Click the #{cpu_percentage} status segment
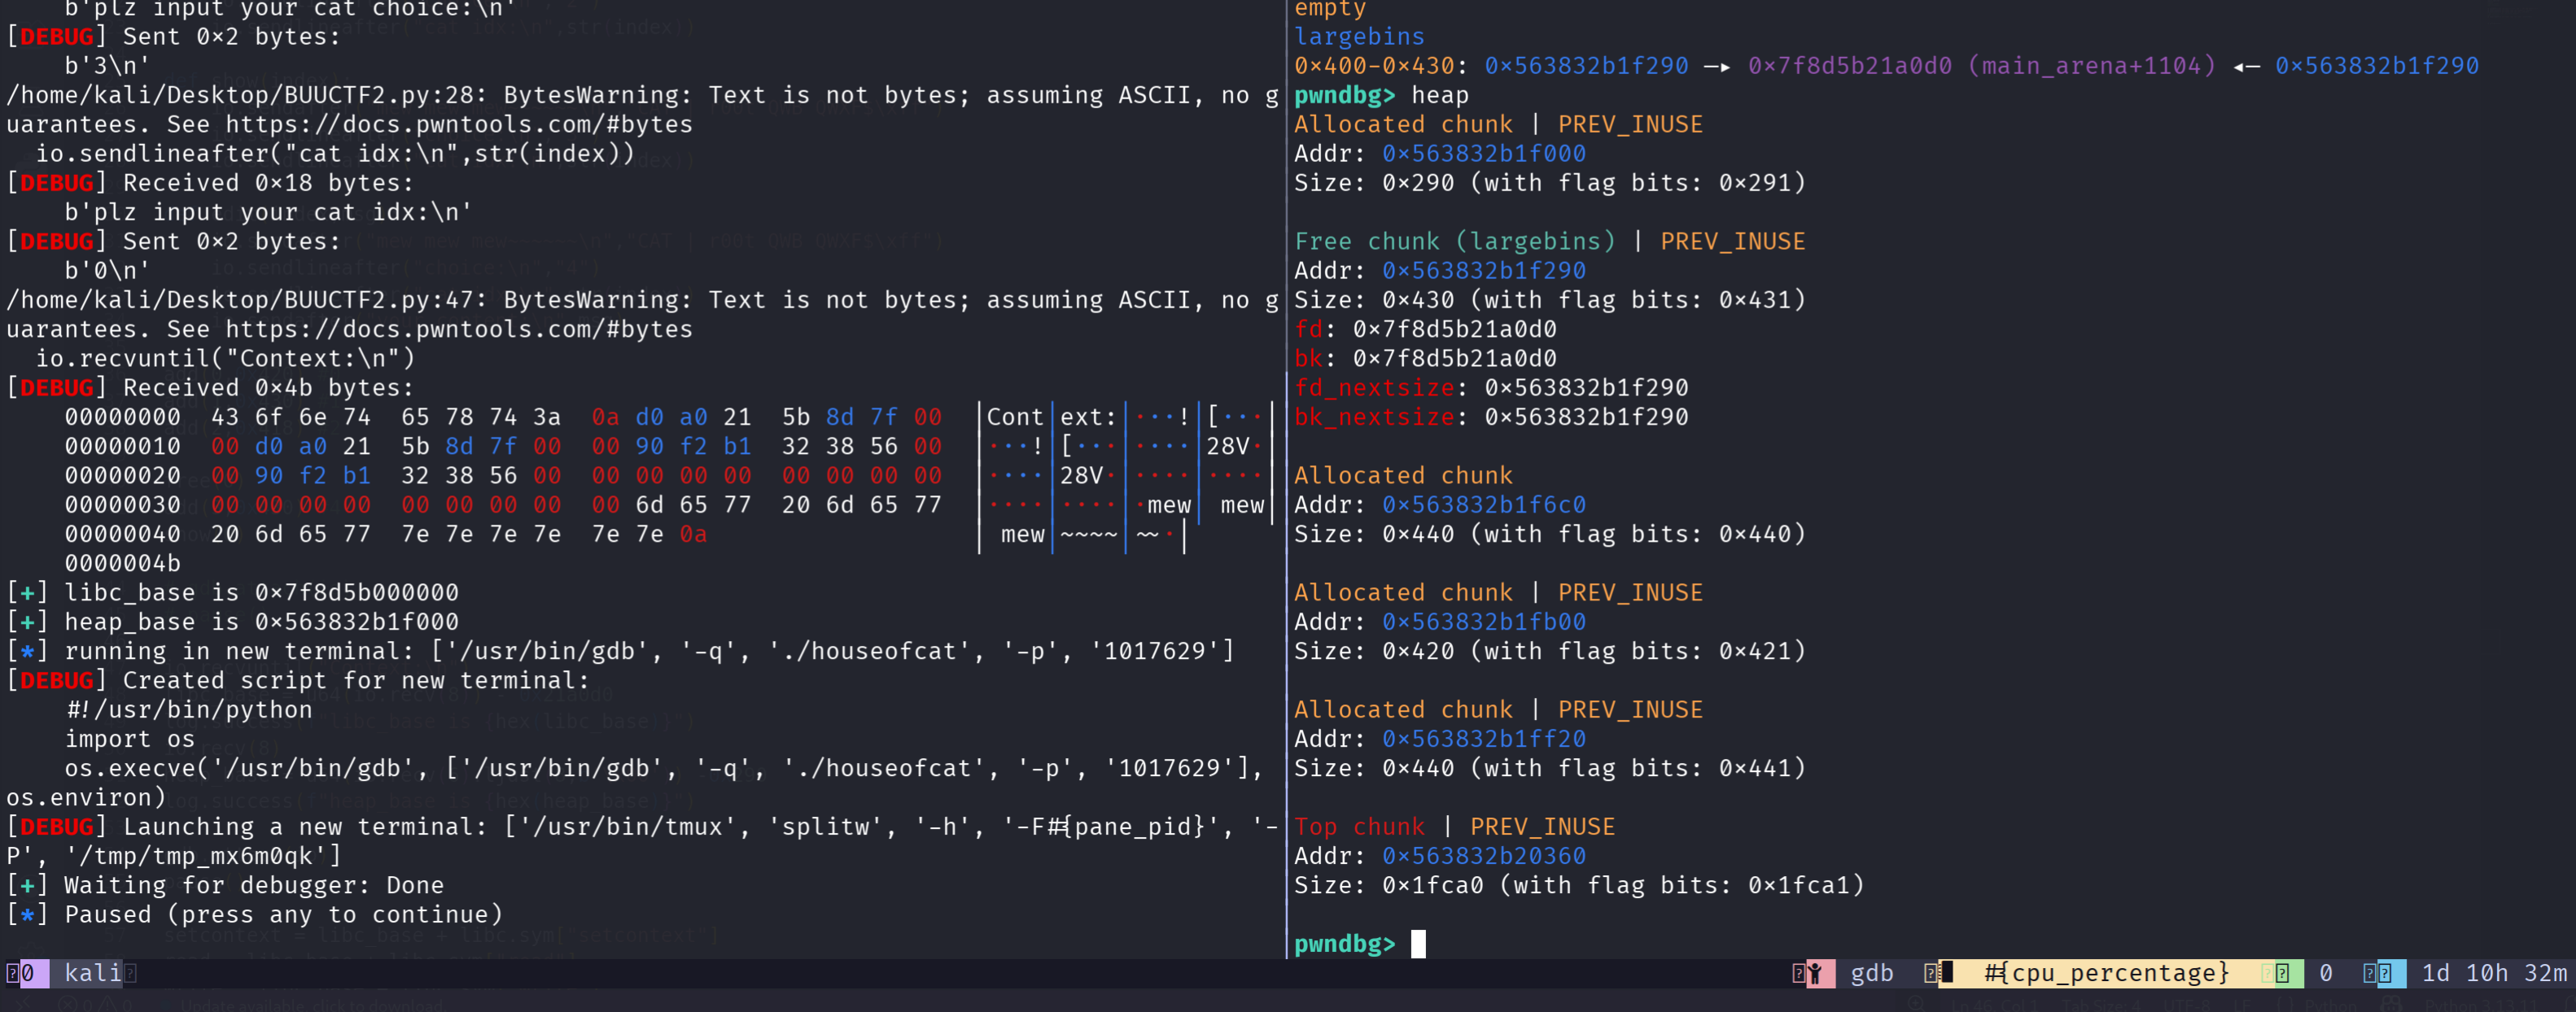Screen dimensions: 2576x1012 [x=2107, y=973]
